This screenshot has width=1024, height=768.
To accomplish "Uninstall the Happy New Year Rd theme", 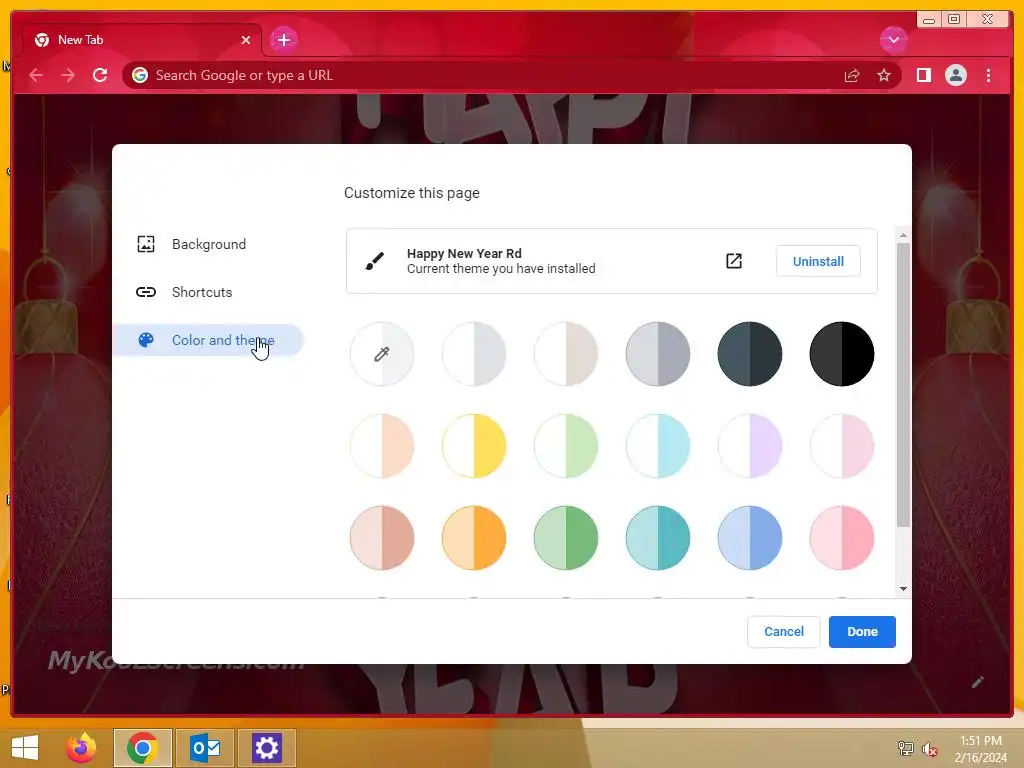I will click(818, 261).
